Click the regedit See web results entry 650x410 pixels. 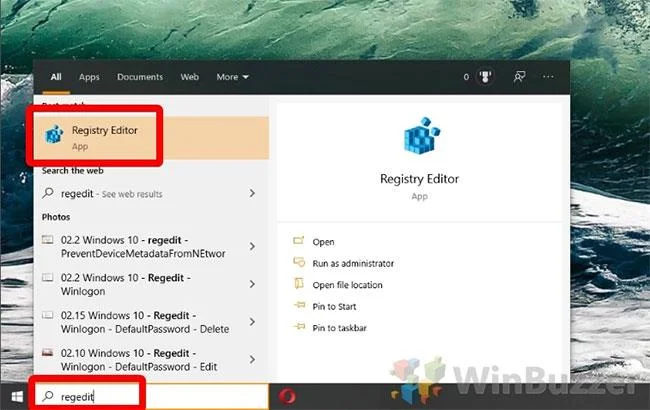(151, 194)
